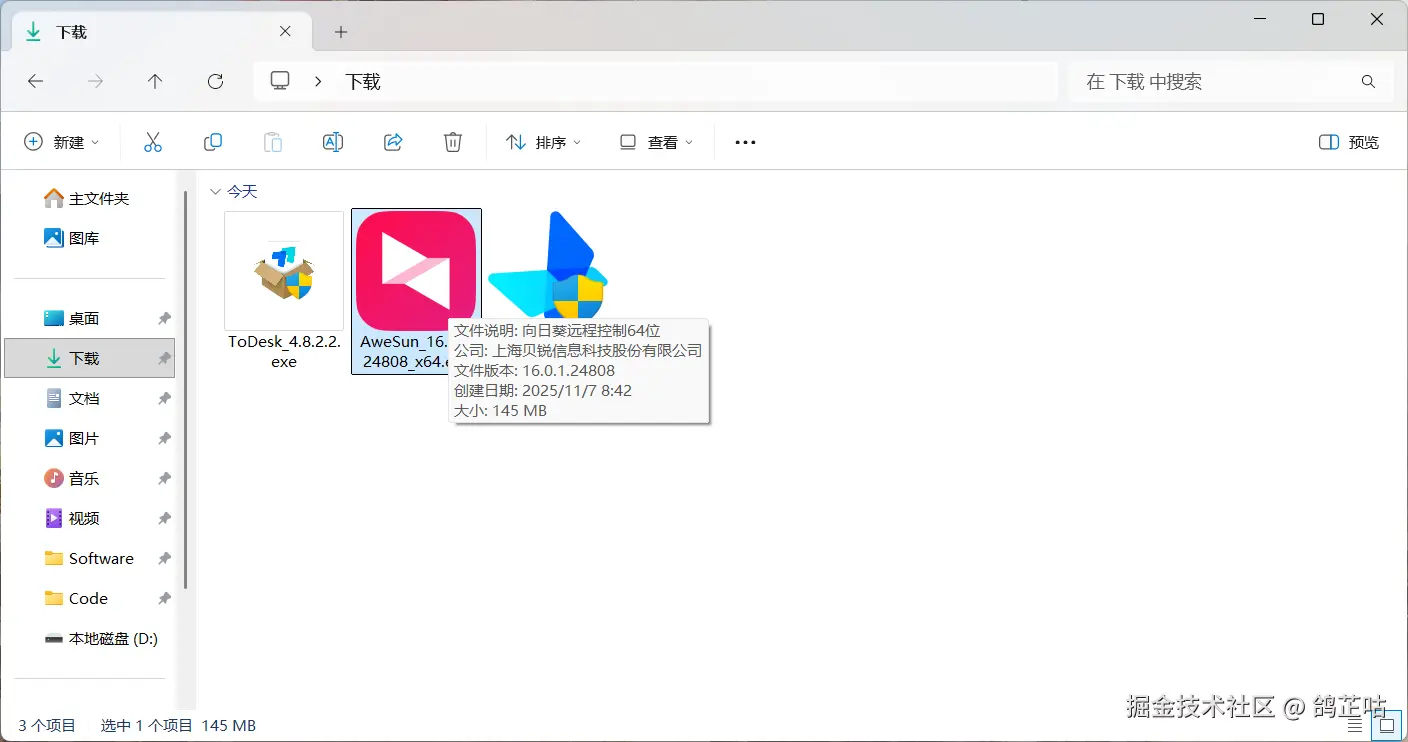Select the 下载 tab in title bar

point(160,32)
